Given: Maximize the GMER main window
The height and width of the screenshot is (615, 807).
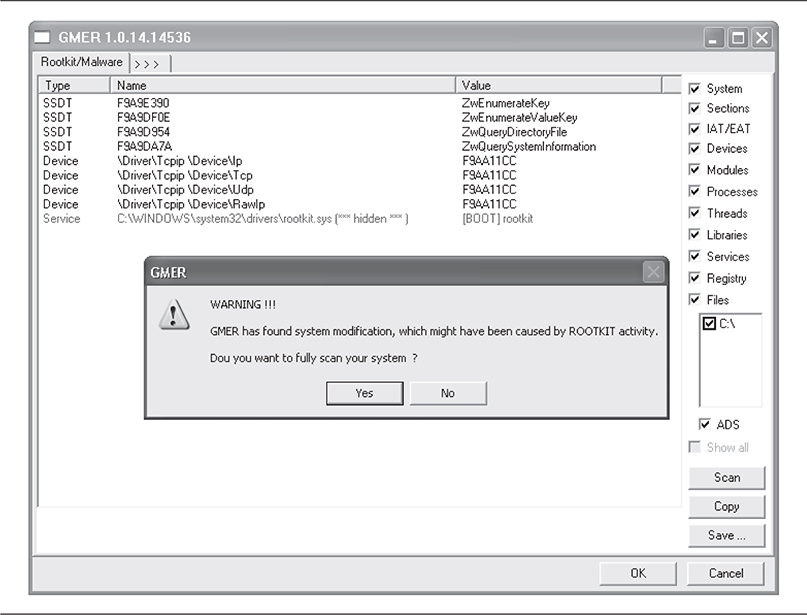Looking at the screenshot, I should point(738,38).
